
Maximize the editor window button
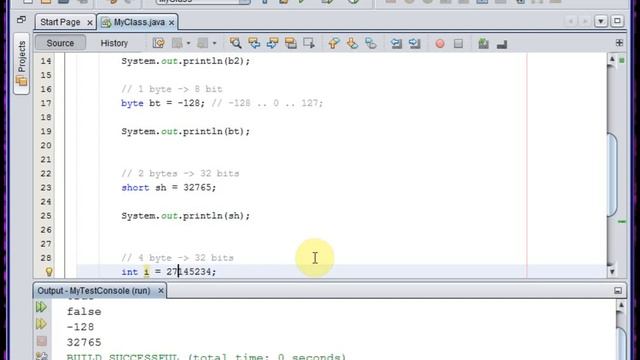pos(617,21)
